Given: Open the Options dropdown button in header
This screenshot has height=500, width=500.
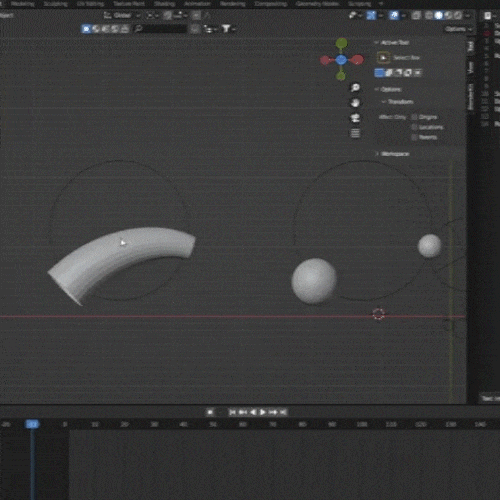Looking at the screenshot, I should click(x=459, y=29).
